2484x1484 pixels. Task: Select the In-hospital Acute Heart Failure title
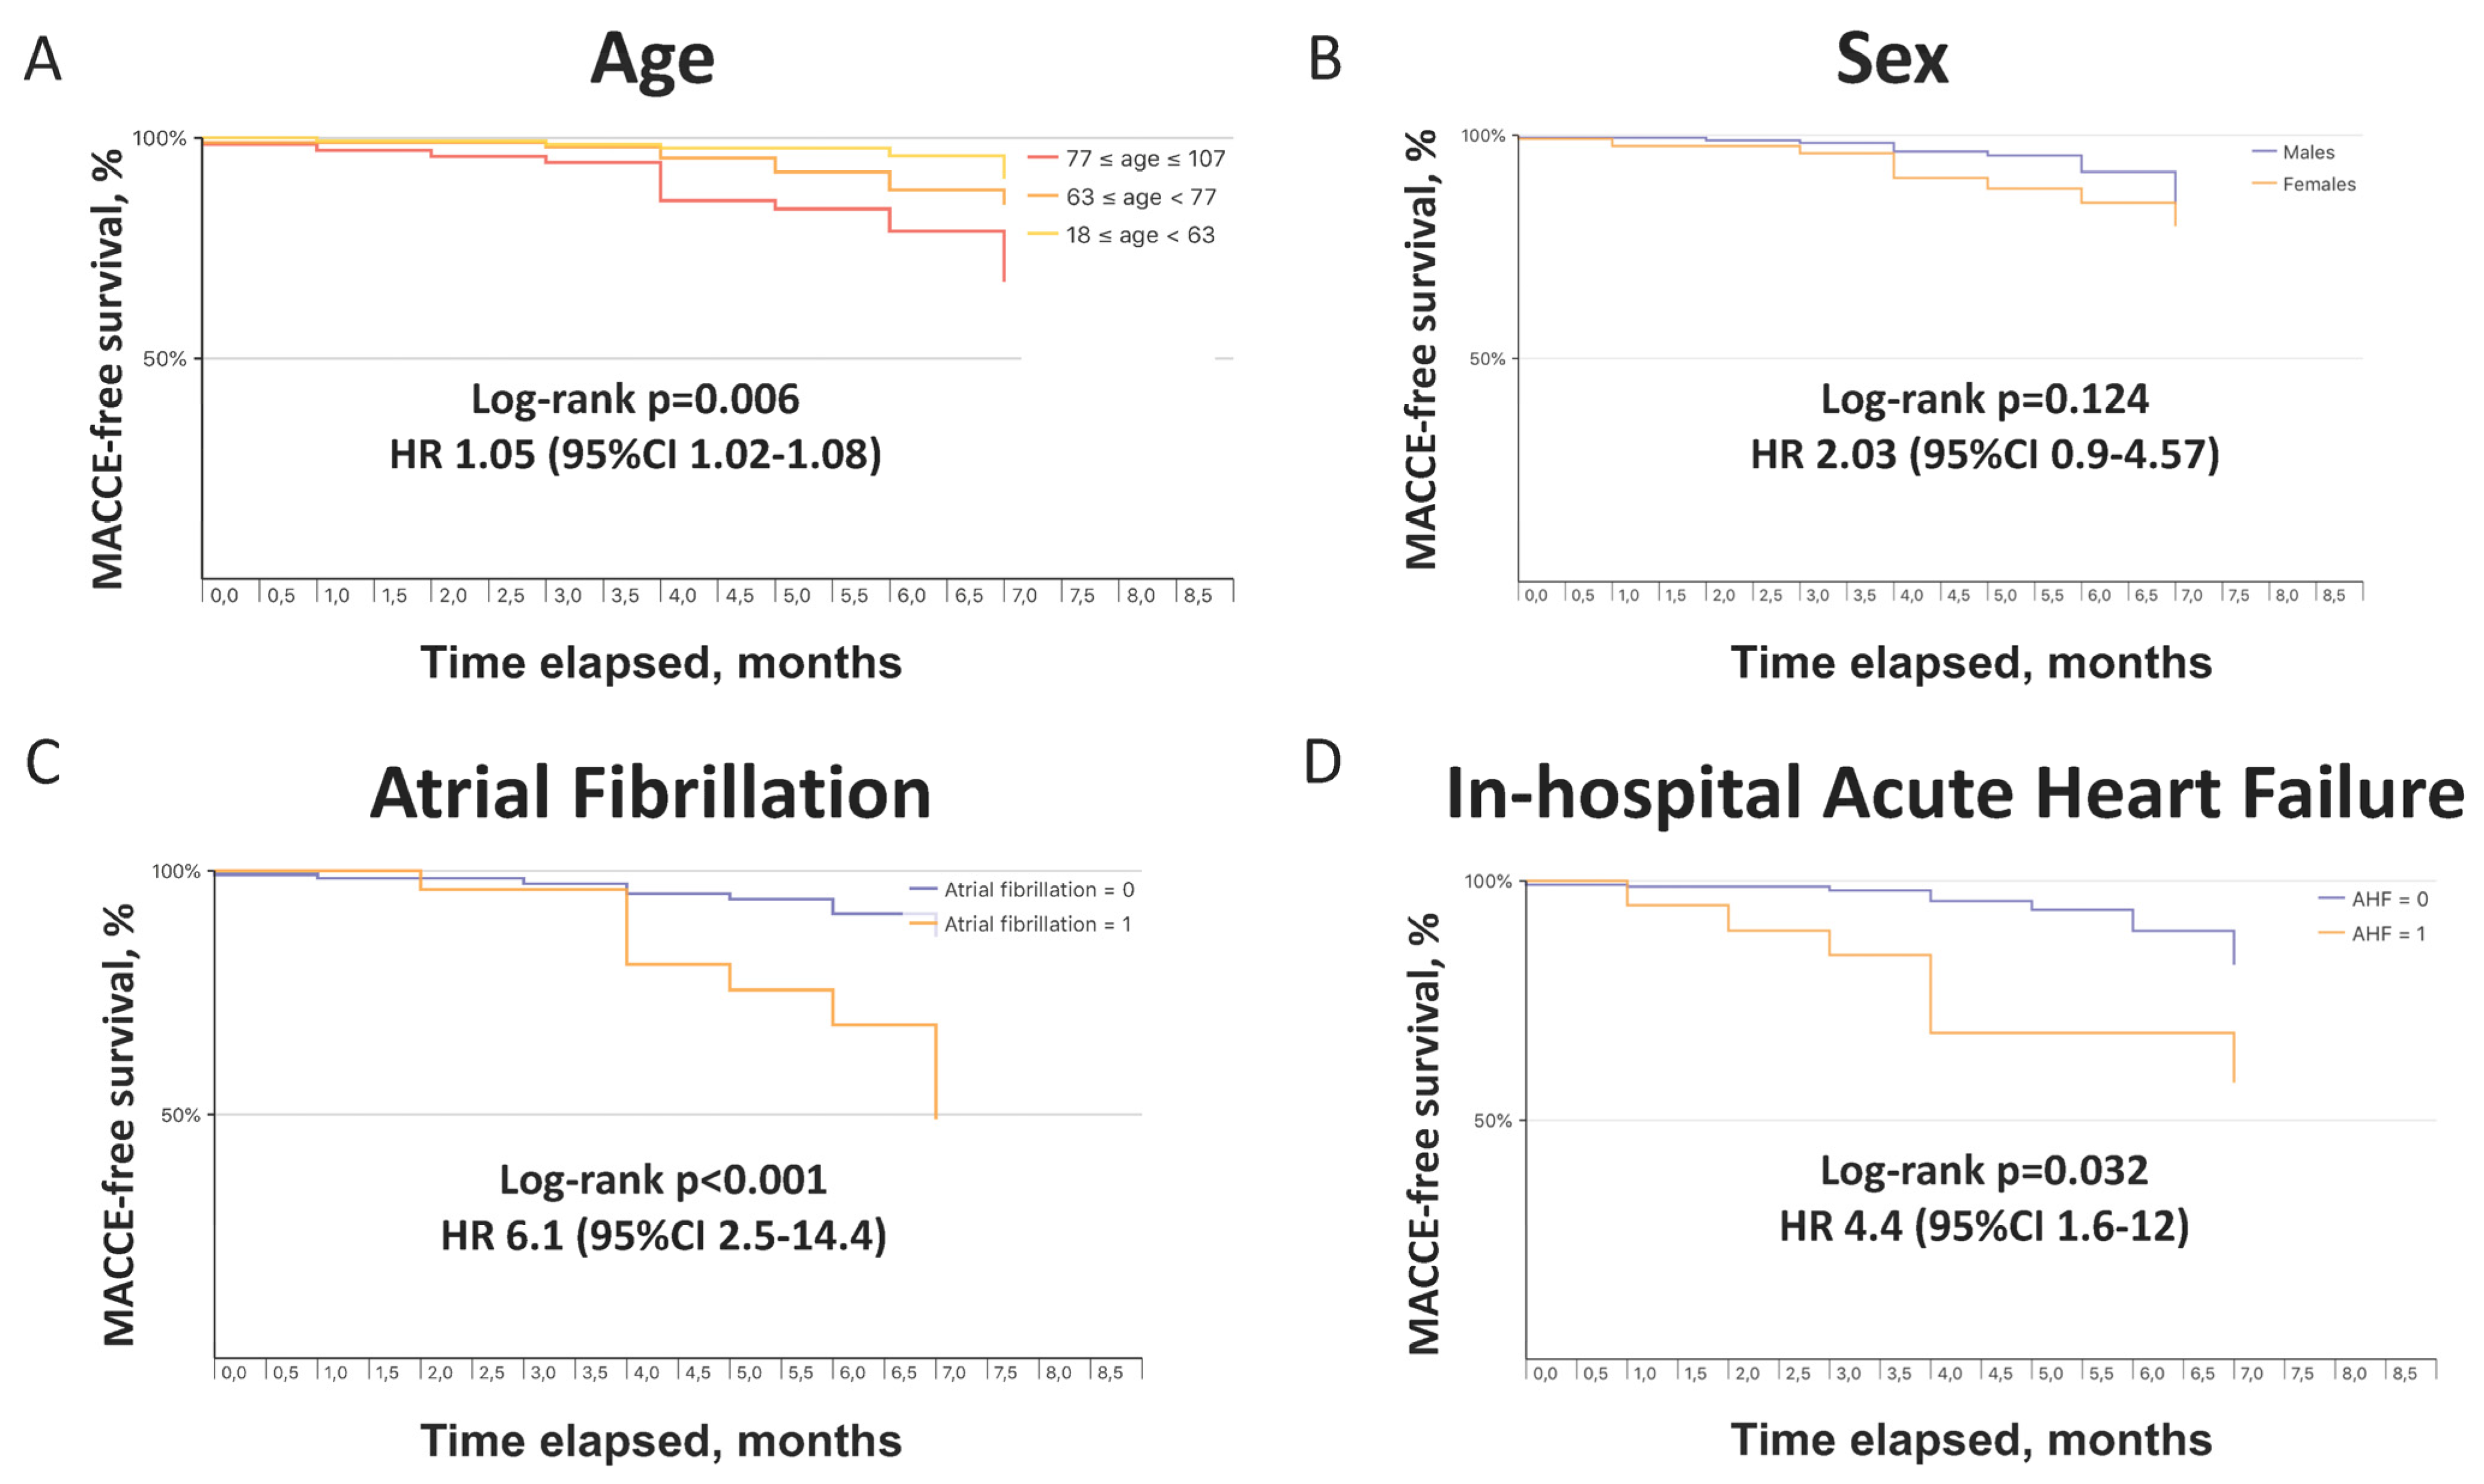pyautogui.click(x=1955, y=794)
